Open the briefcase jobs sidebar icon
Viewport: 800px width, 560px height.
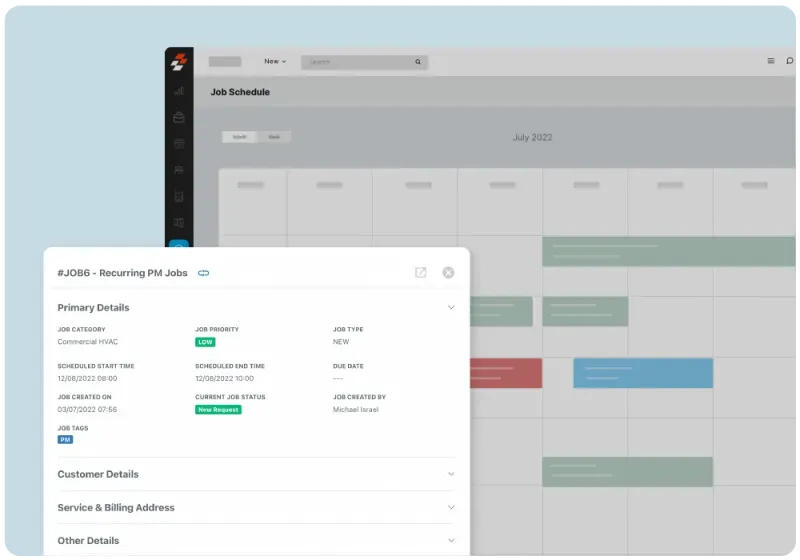click(x=179, y=118)
